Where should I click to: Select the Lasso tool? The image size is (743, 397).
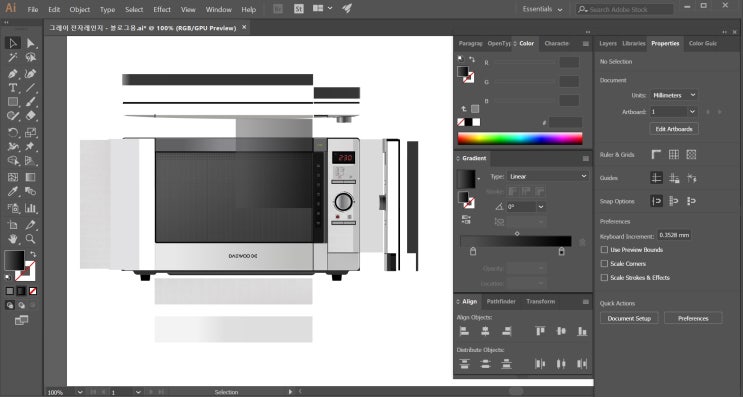pos(31,58)
